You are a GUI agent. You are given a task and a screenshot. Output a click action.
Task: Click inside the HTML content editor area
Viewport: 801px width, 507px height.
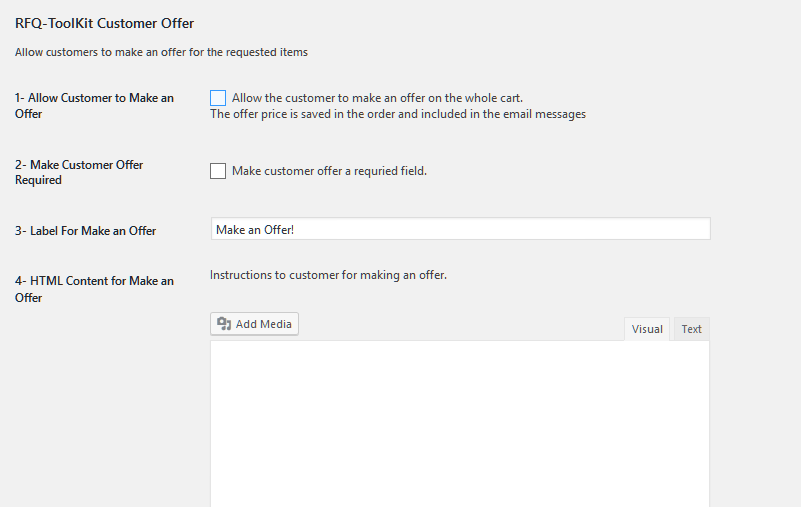[459, 424]
